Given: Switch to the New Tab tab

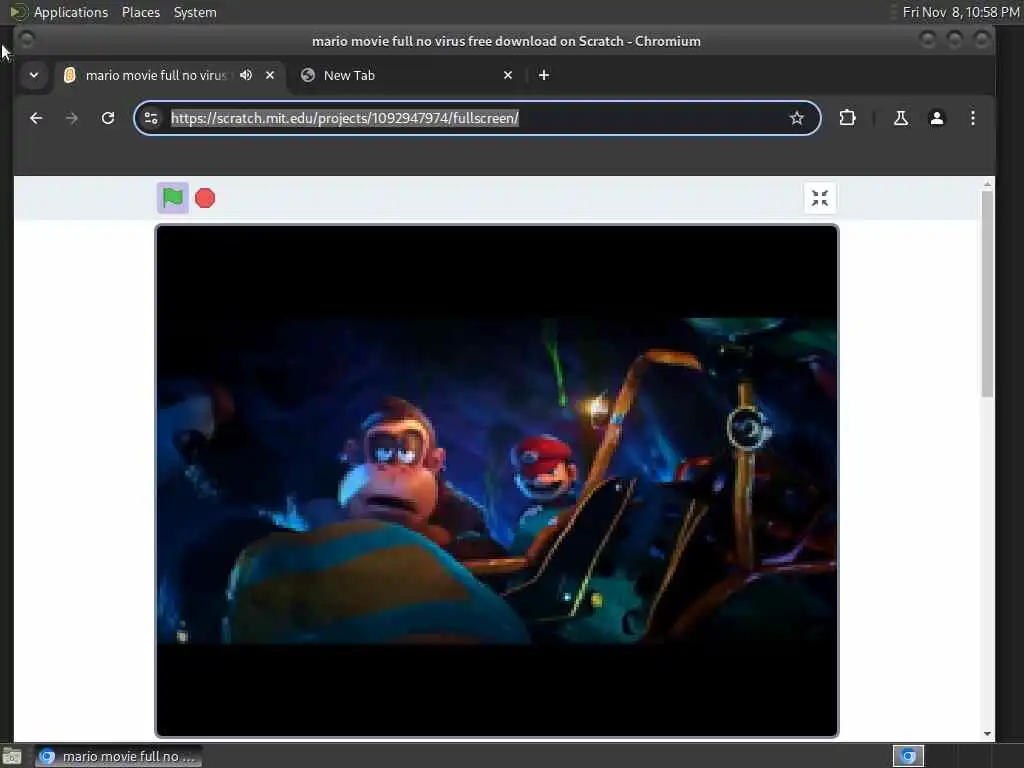Looking at the screenshot, I should [408, 75].
